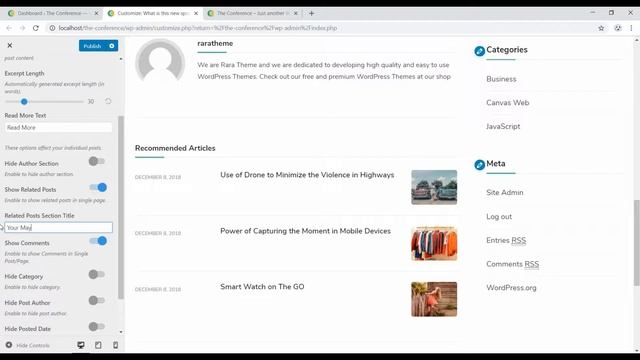Image resolution: width=640 pixels, height=360 pixels.
Task: Open the Canvas Web category link
Action: (508, 103)
